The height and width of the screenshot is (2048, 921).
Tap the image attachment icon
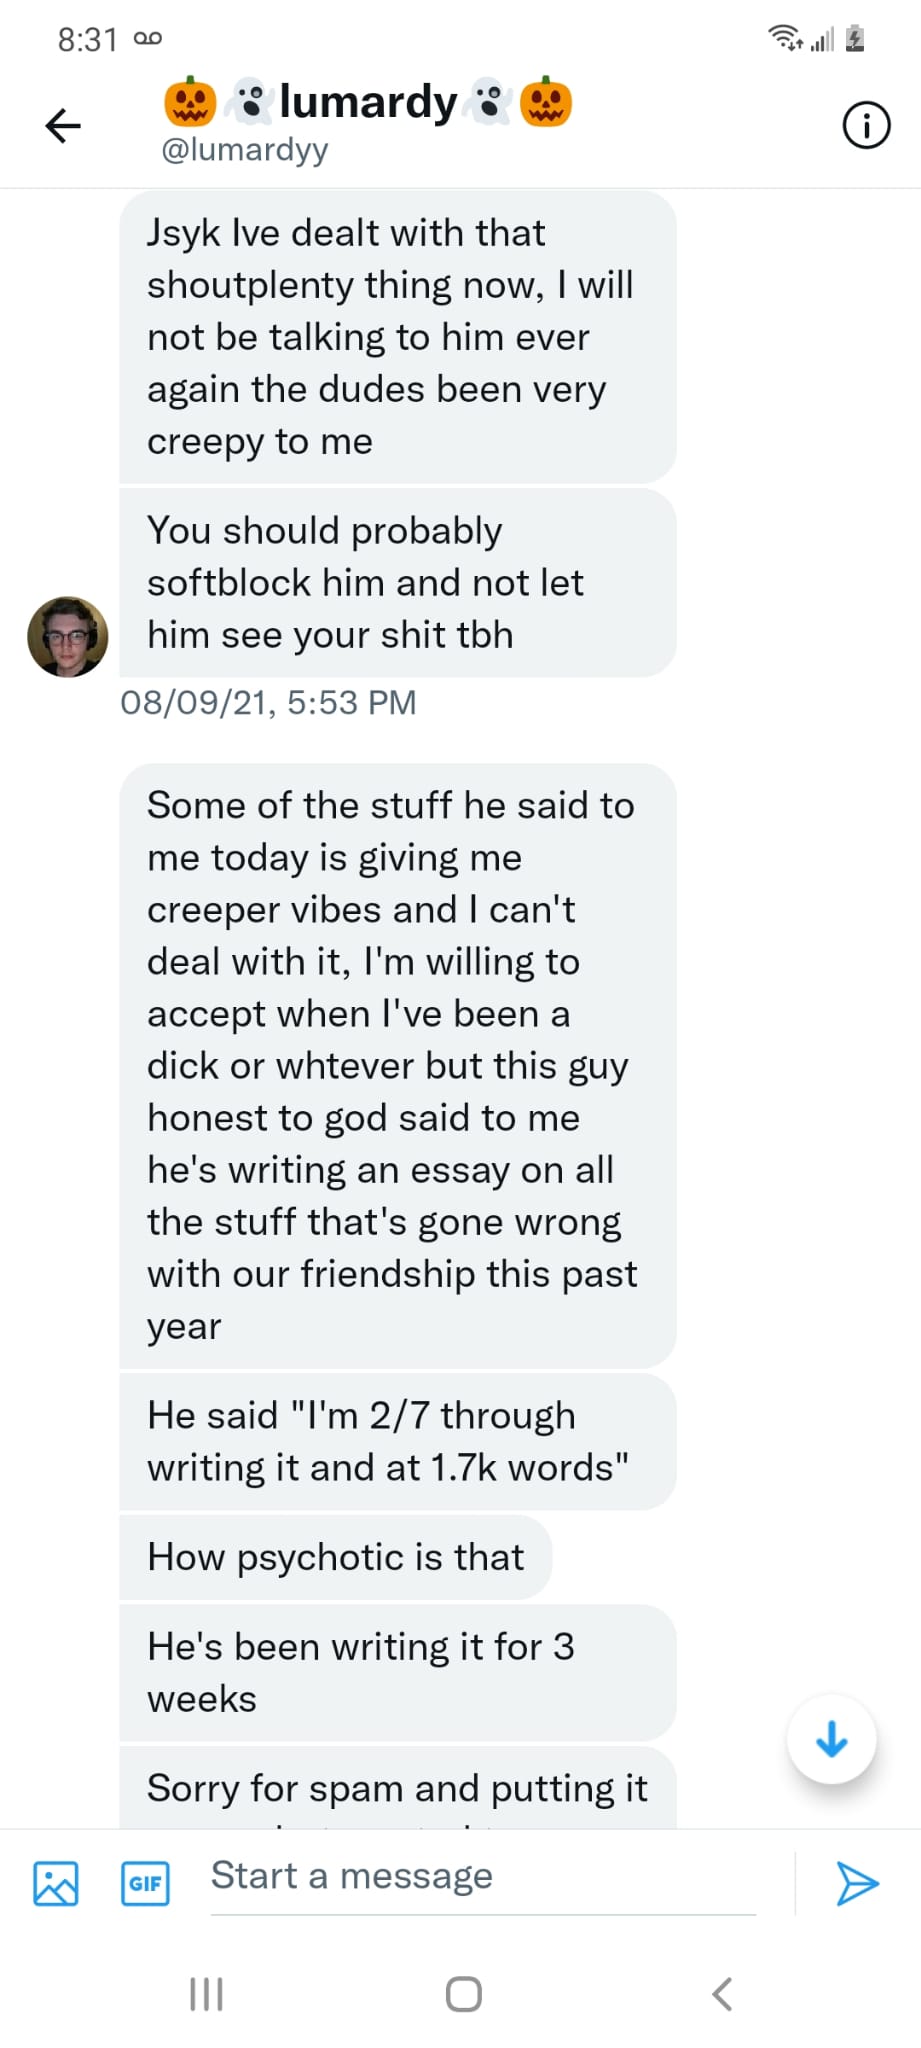[x=56, y=1883]
